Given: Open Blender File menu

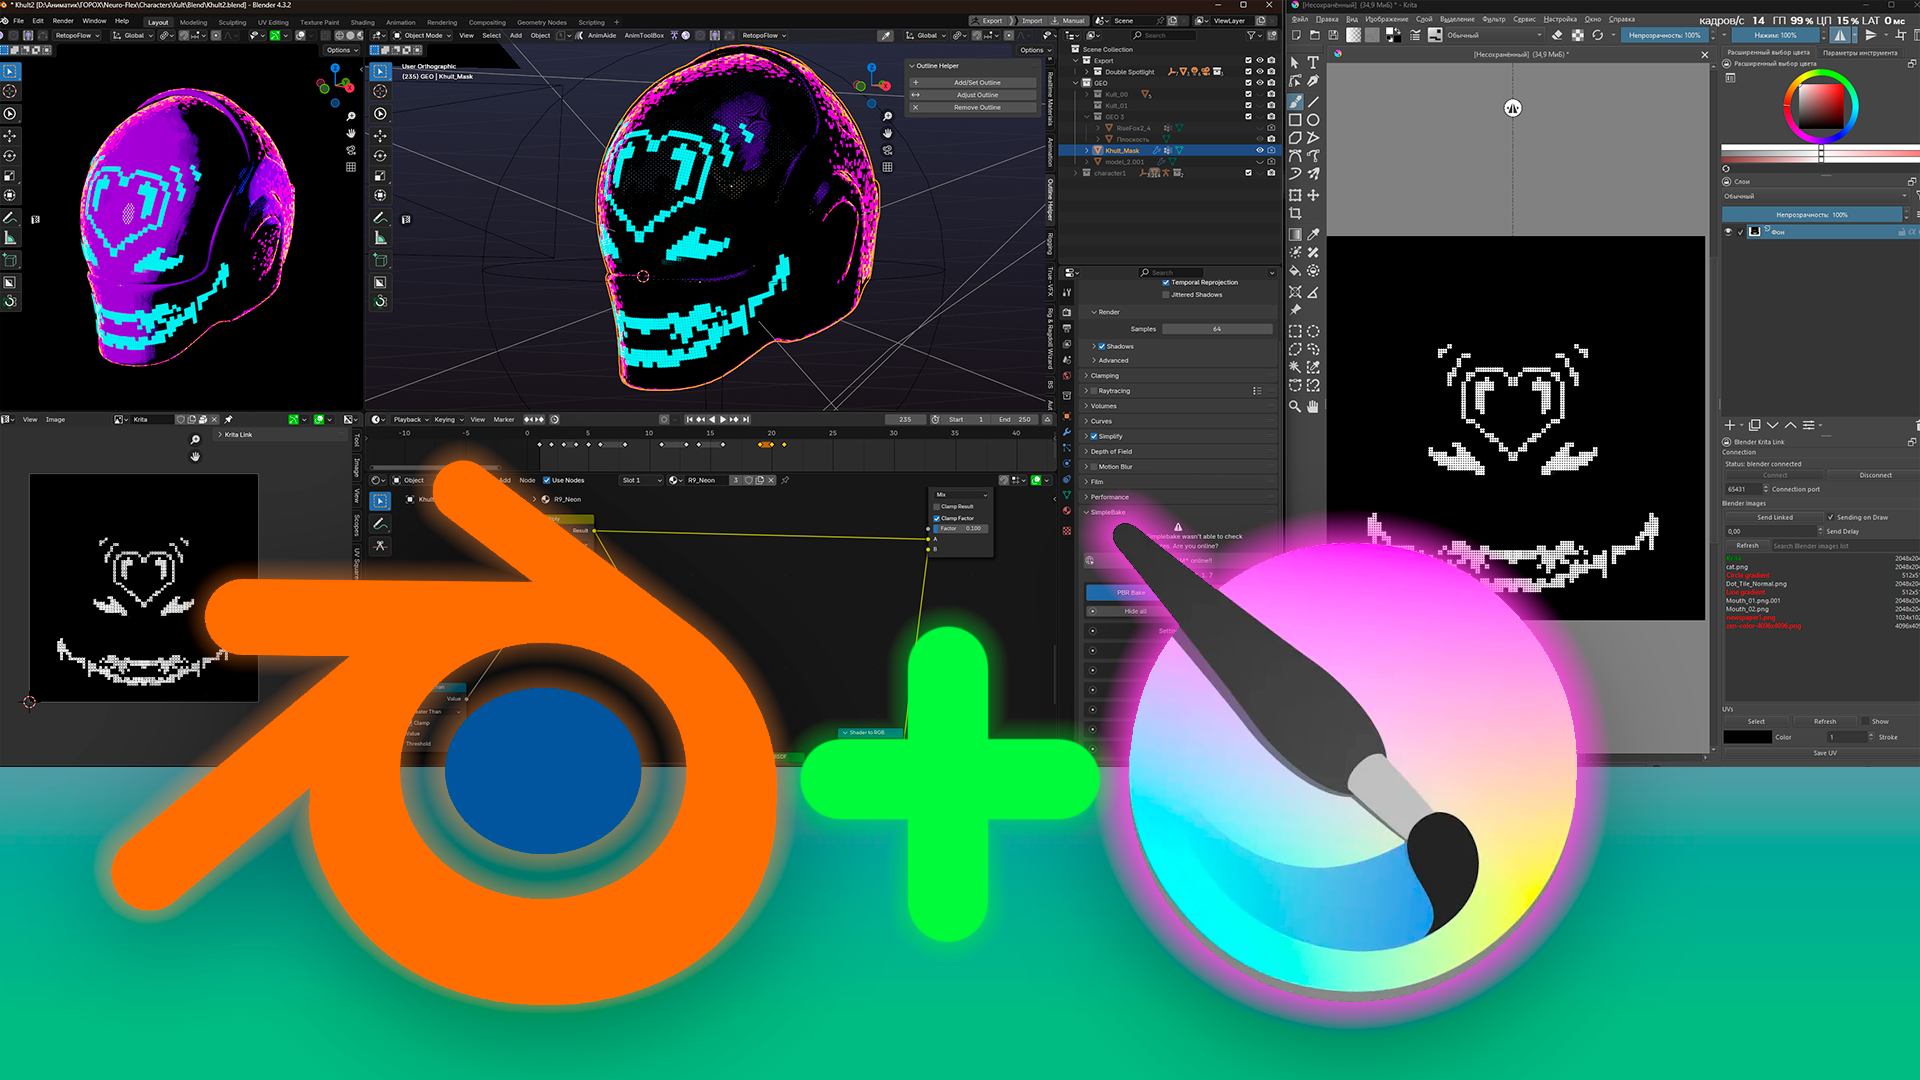Looking at the screenshot, I should [x=18, y=21].
